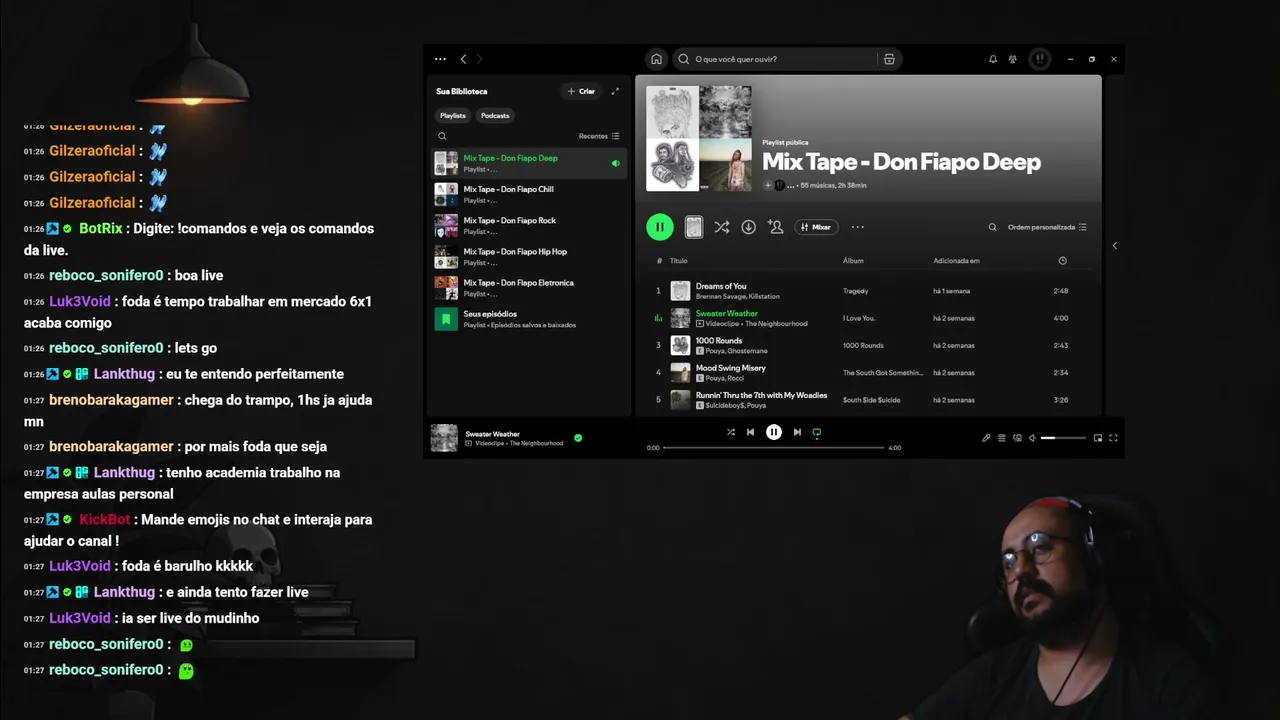1280x720 pixels.
Task: Open The Neighbourhood artist link in track list
Action: (x=776, y=324)
